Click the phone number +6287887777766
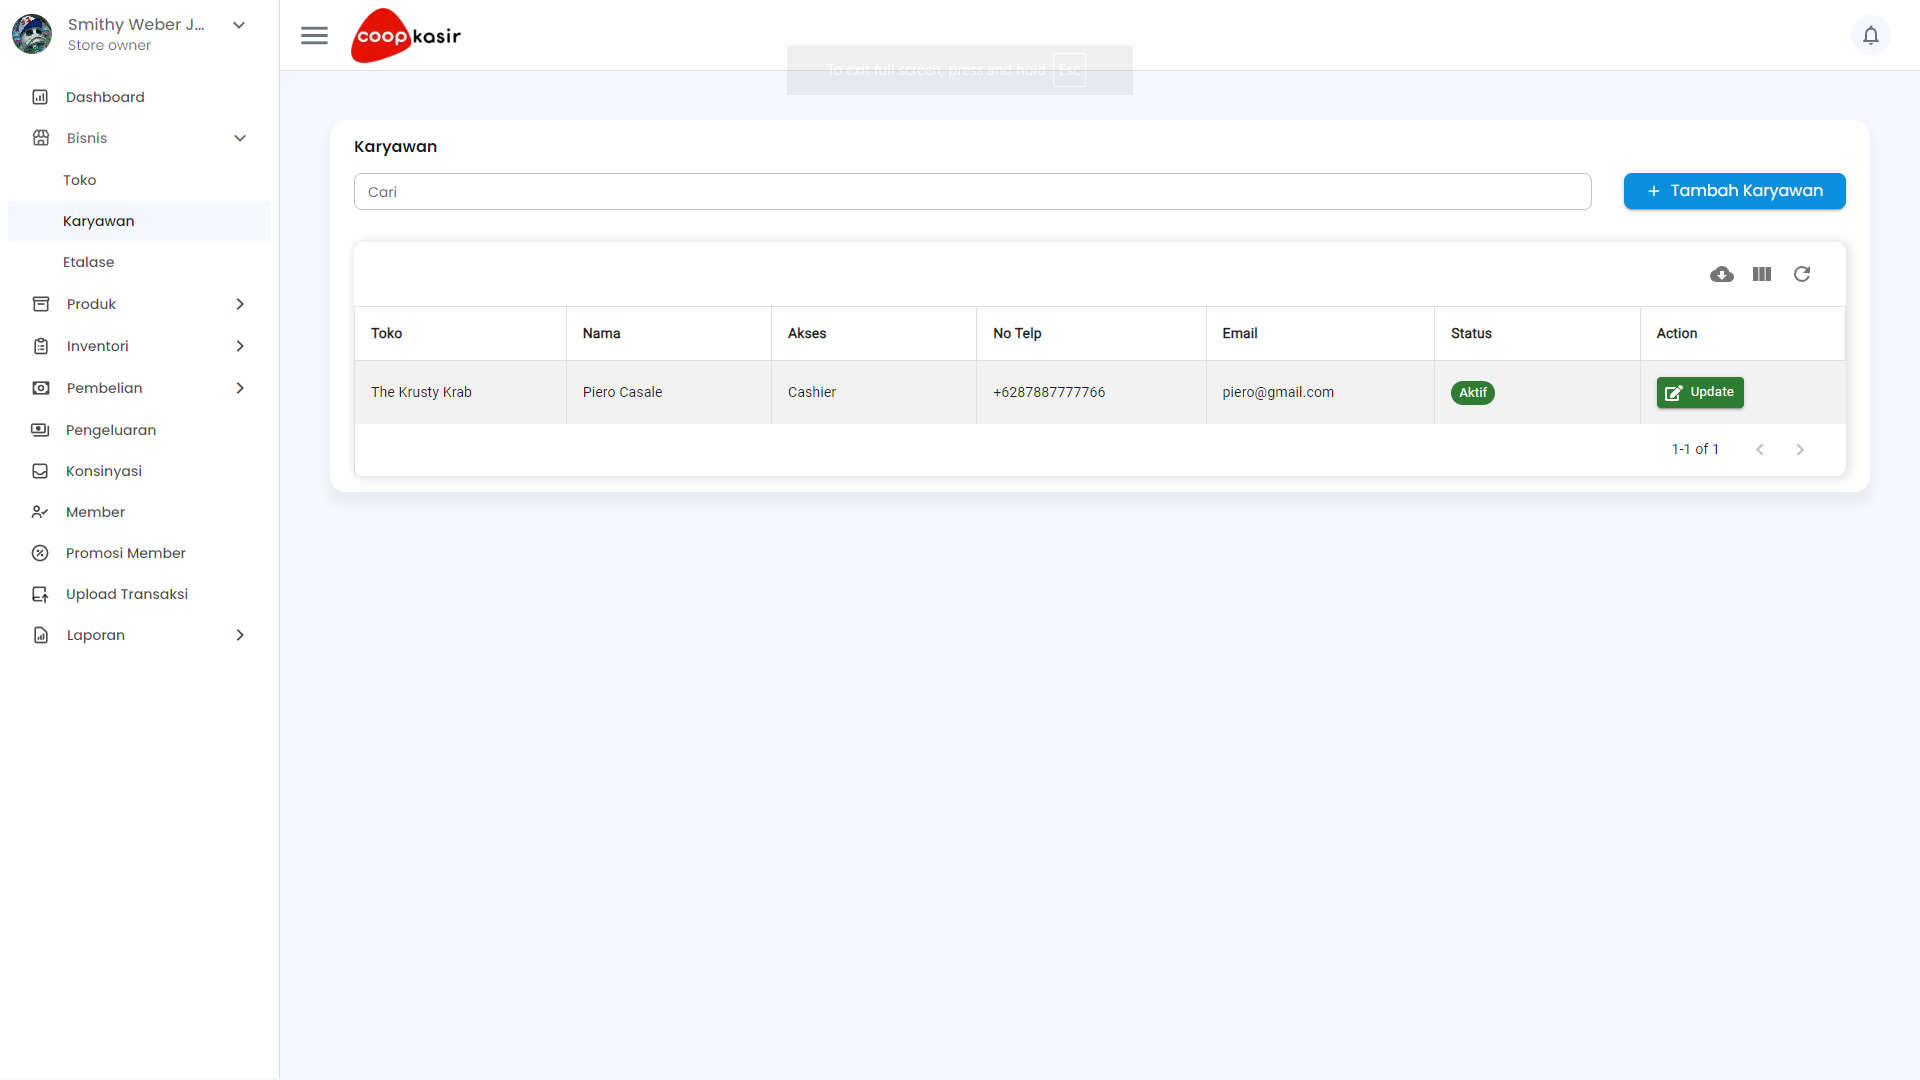Viewport: 1920px width, 1080px height. 1049,392
